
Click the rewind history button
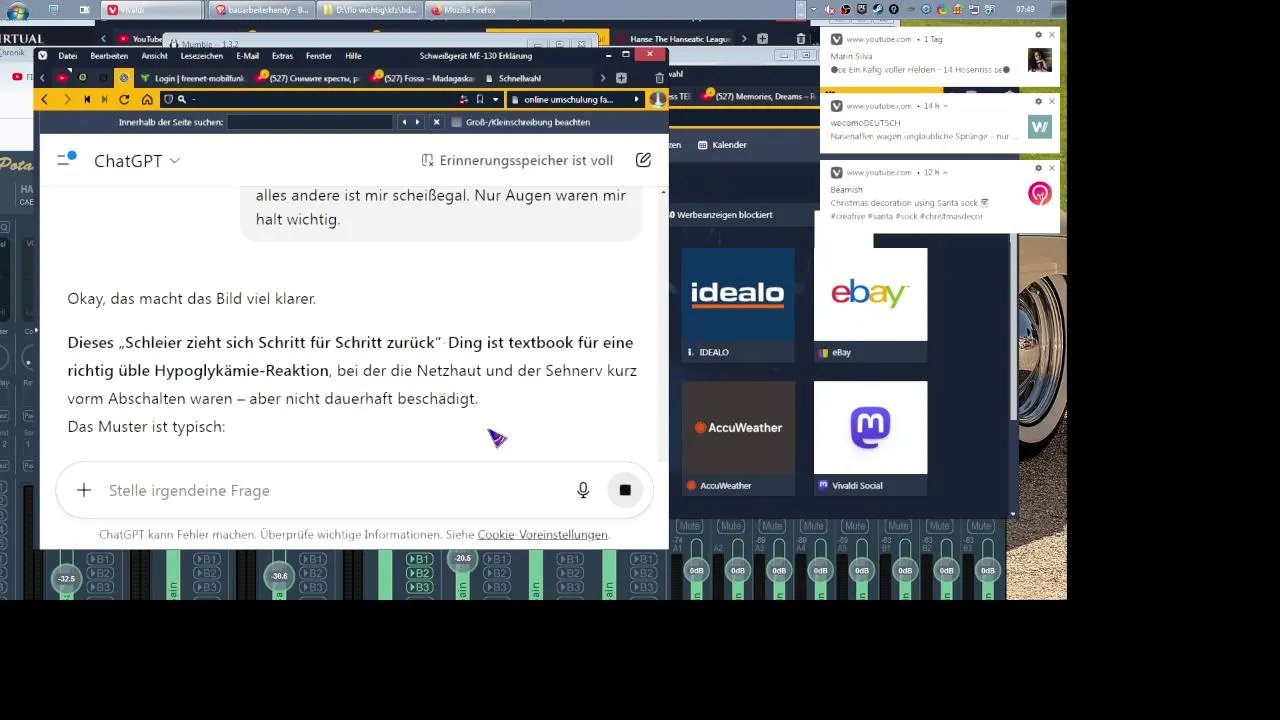click(87, 100)
